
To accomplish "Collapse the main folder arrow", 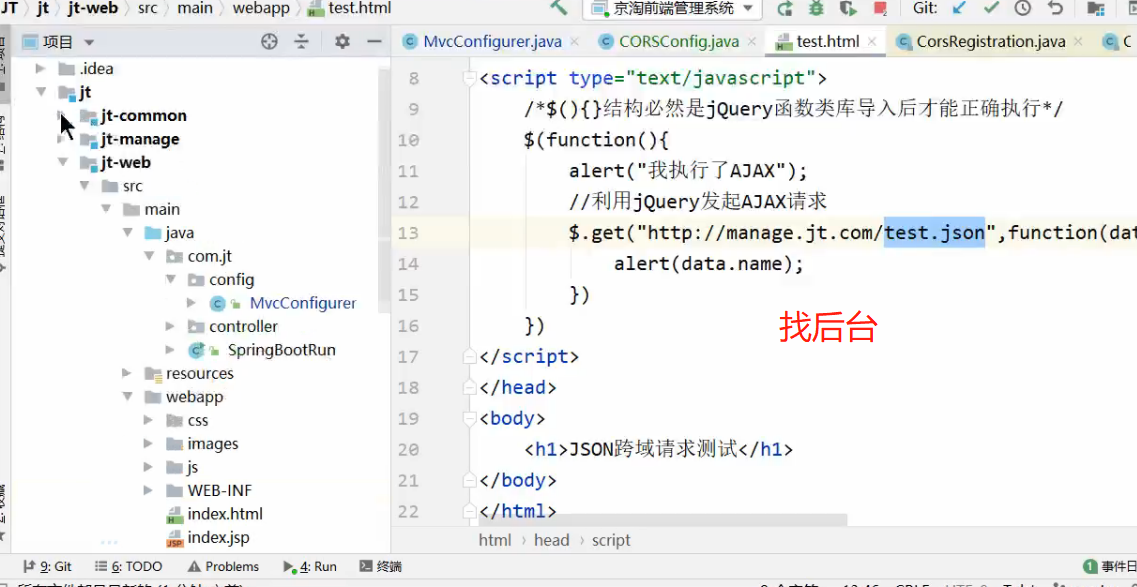I will (106, 209).
